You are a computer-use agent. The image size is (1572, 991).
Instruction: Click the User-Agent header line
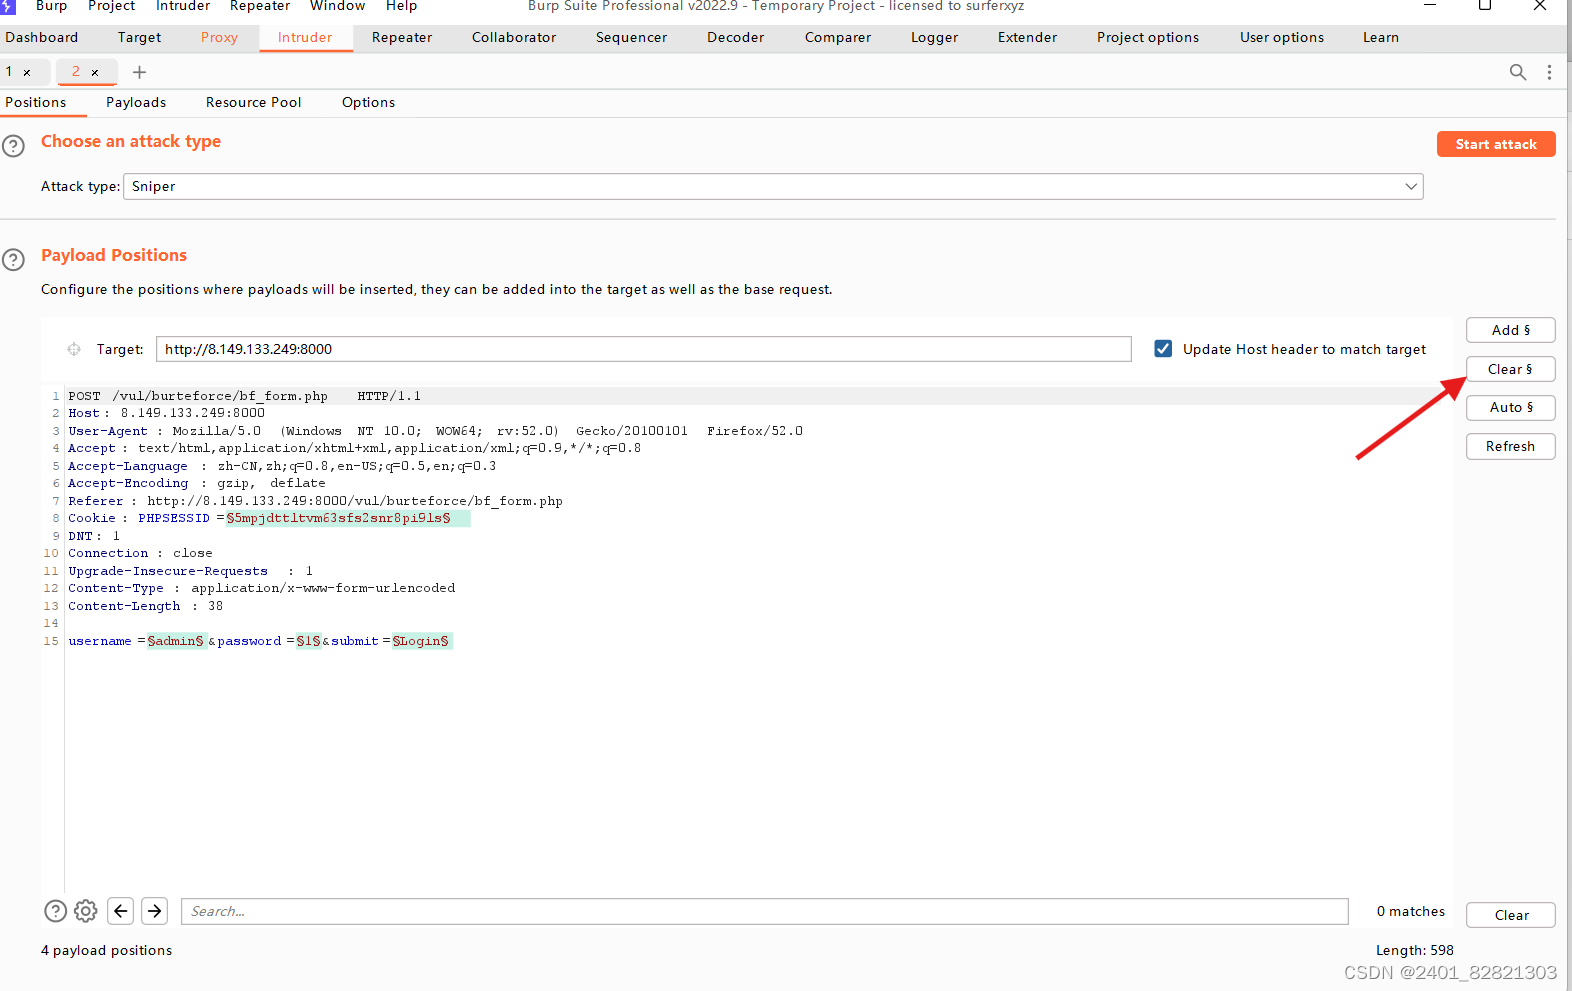[436, 431]
